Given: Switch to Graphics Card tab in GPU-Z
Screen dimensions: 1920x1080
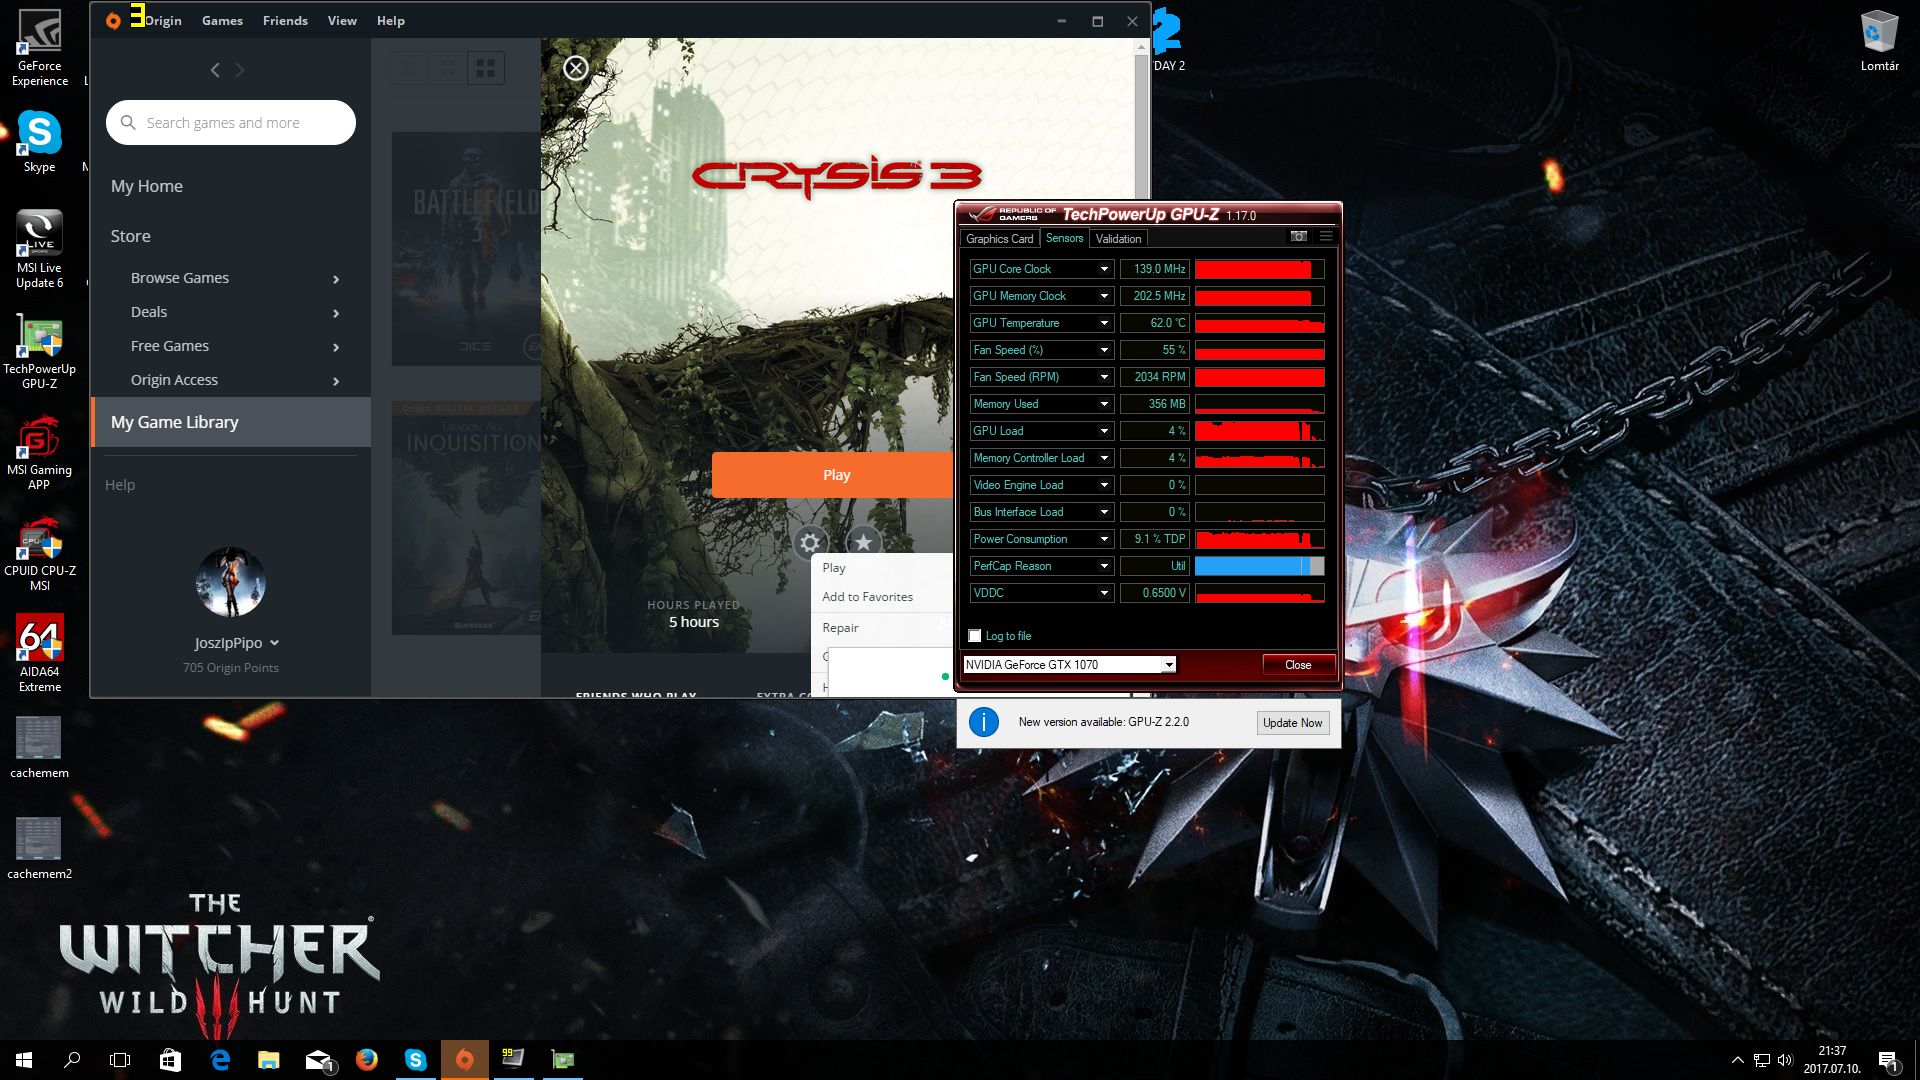Looking at the screenshot, I should [x=999, y=239].
